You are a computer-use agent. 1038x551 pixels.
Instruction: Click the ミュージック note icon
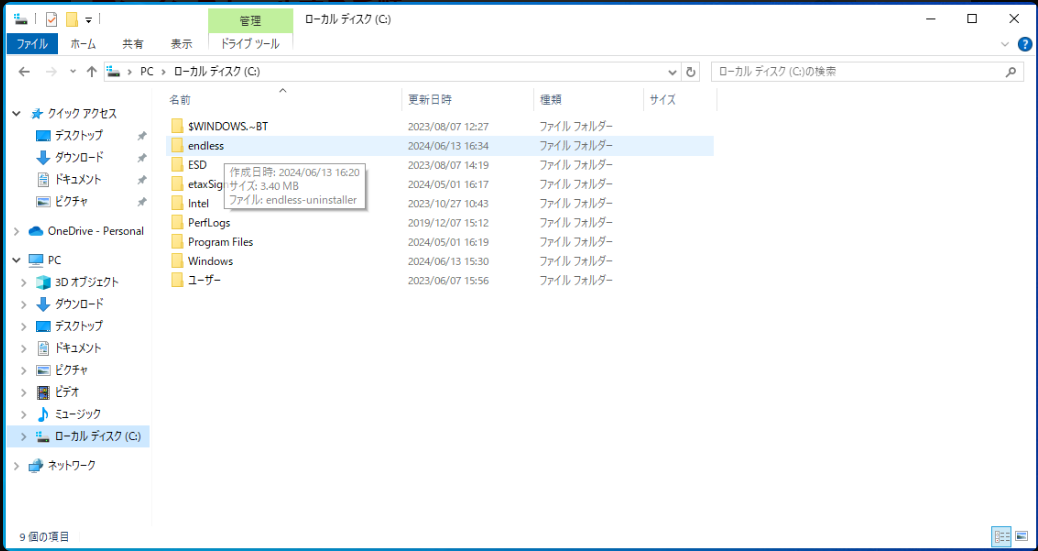pos(43,414)
